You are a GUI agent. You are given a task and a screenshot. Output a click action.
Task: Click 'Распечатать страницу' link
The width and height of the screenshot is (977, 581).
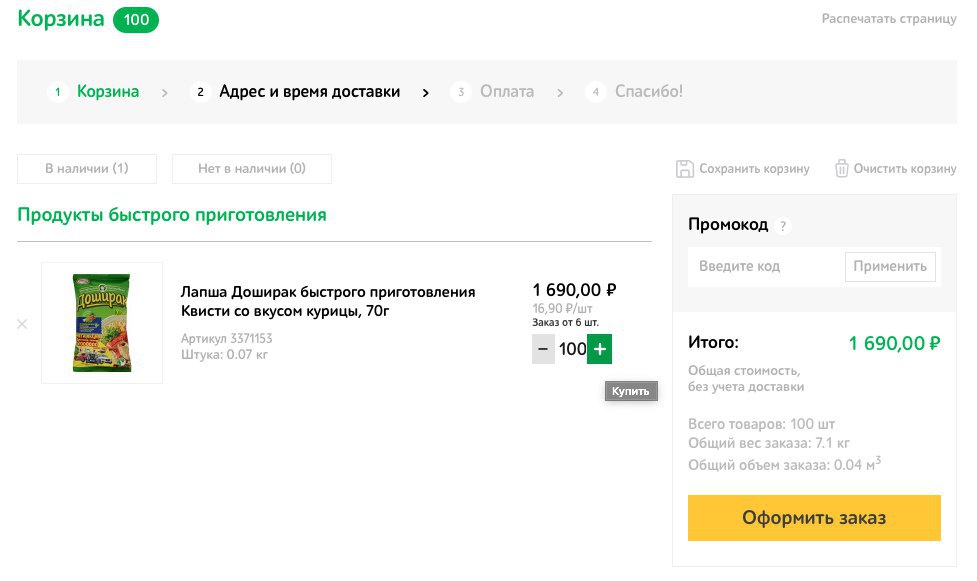[x=889, y=19]
